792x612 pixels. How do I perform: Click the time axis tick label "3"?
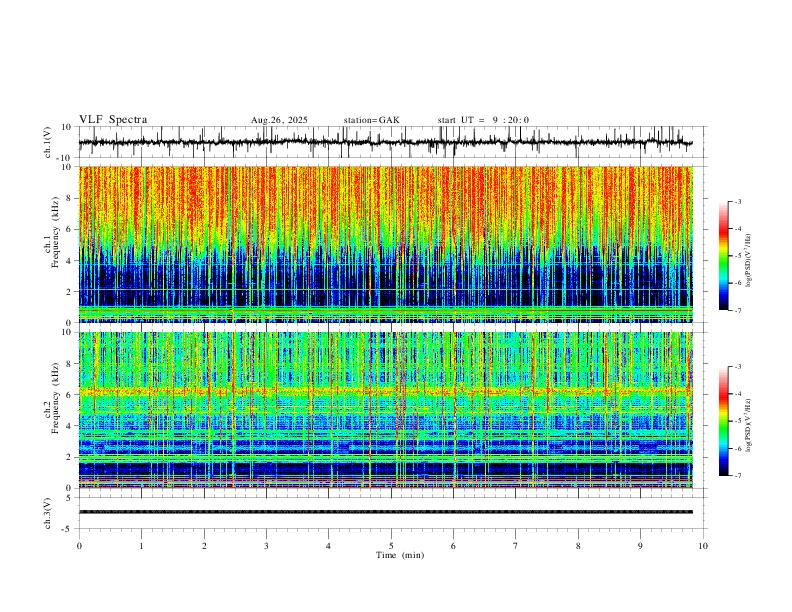pyautogui.click(x=266, y=546)
